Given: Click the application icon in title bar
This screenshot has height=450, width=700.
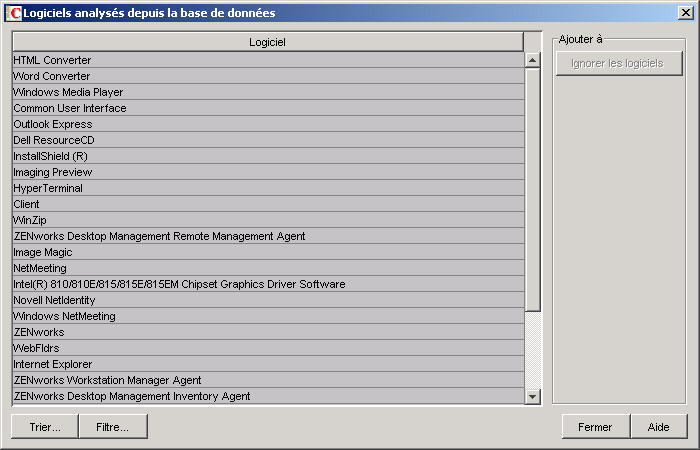Looking at the screenshot, I should (13, 13).
